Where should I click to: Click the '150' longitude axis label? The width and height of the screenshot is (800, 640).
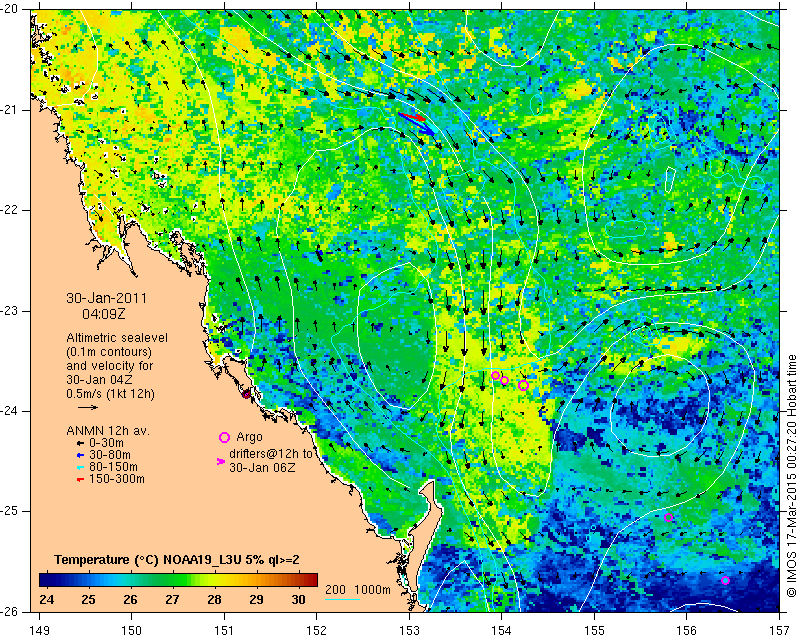coord(132,631)
